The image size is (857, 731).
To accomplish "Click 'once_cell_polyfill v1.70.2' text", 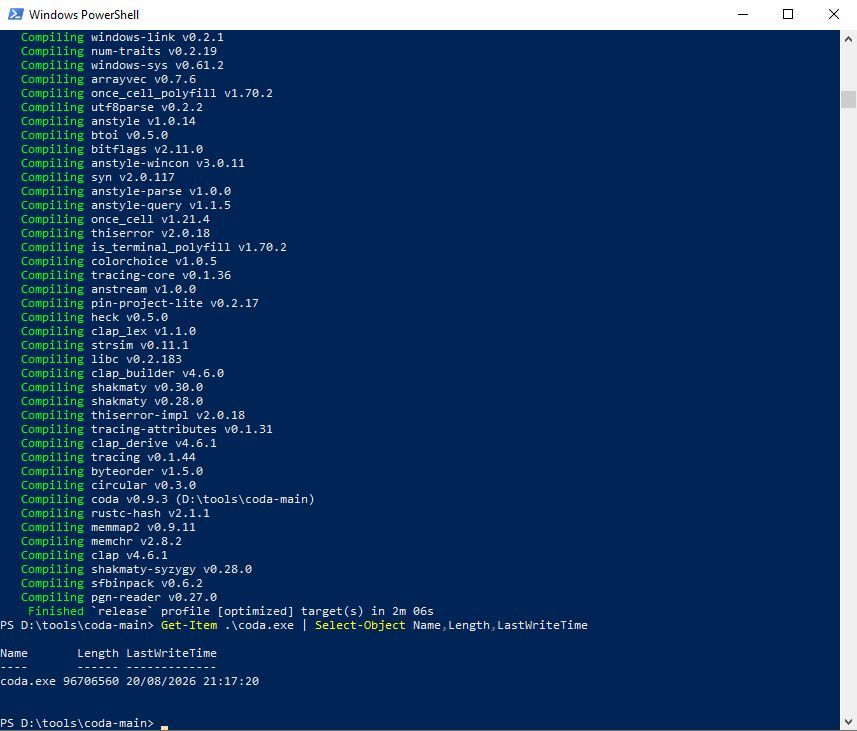I will pyautogui.click(x=181, y=93).
